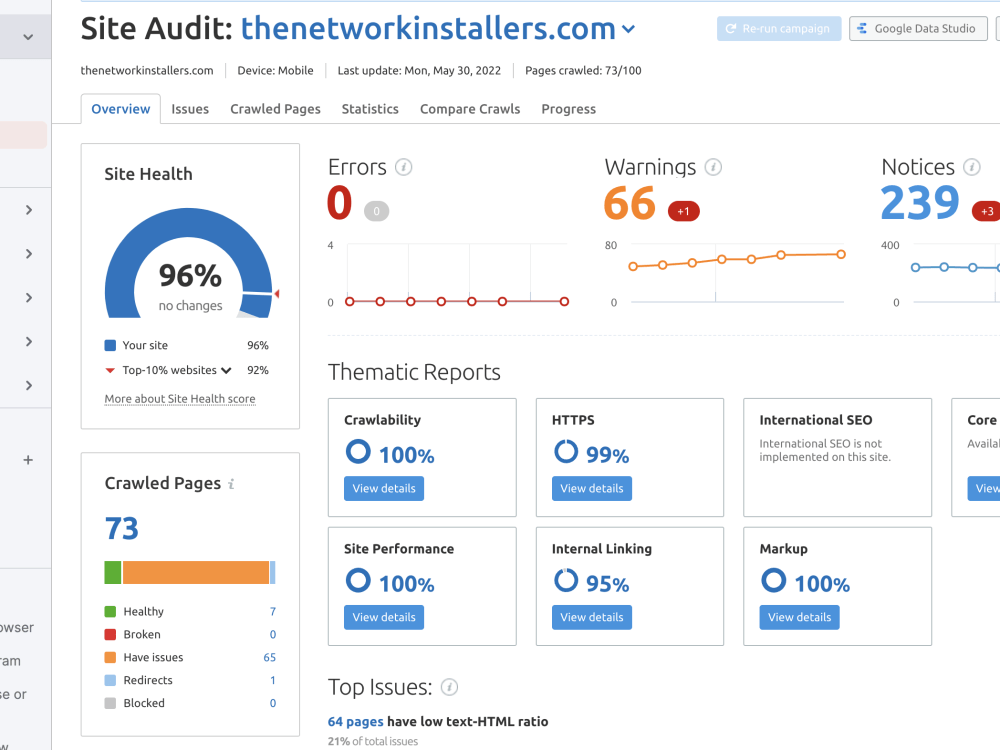Image resolution: width=1000 pixels, height=750 pixels.
Task: Select the Overview tab
Action: point(121,109)
